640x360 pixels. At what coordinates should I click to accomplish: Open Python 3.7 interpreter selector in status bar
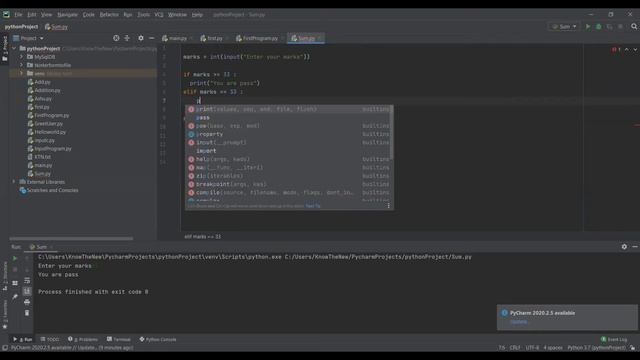click(x=596, y=348)
